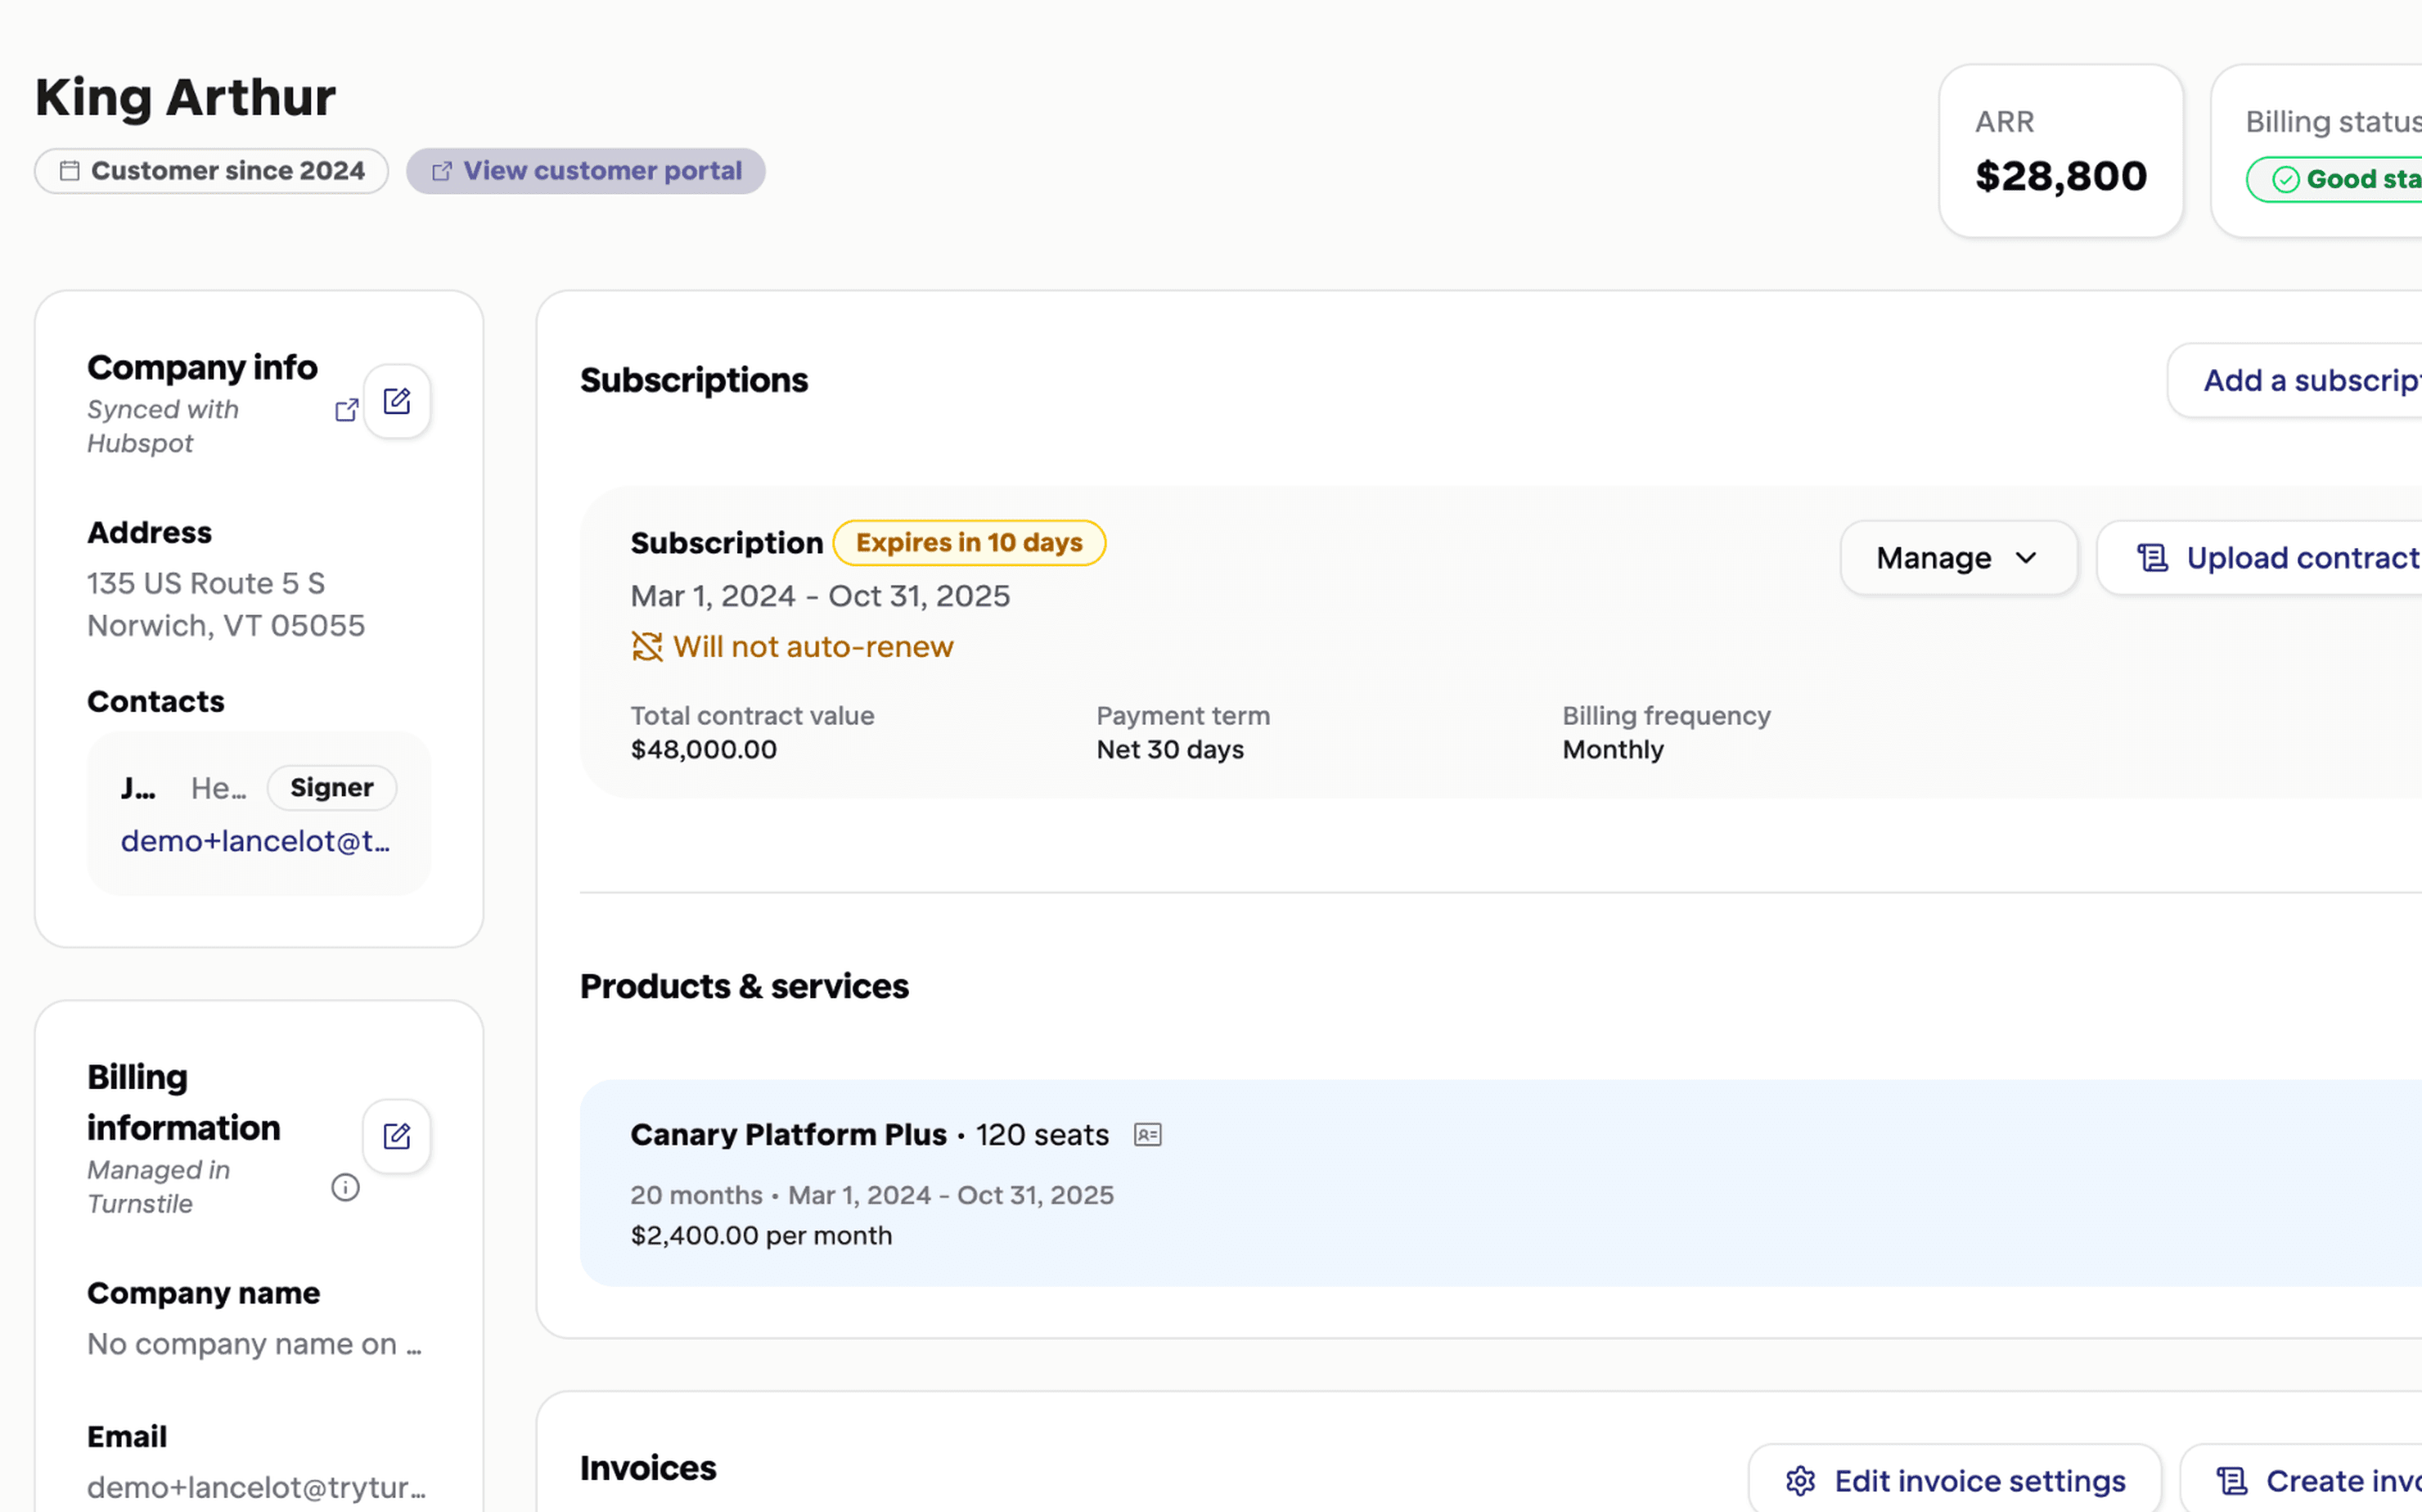Click Create invoice button
Viewport: 2422px width, 1512px height.
tap(2320, 1481)
